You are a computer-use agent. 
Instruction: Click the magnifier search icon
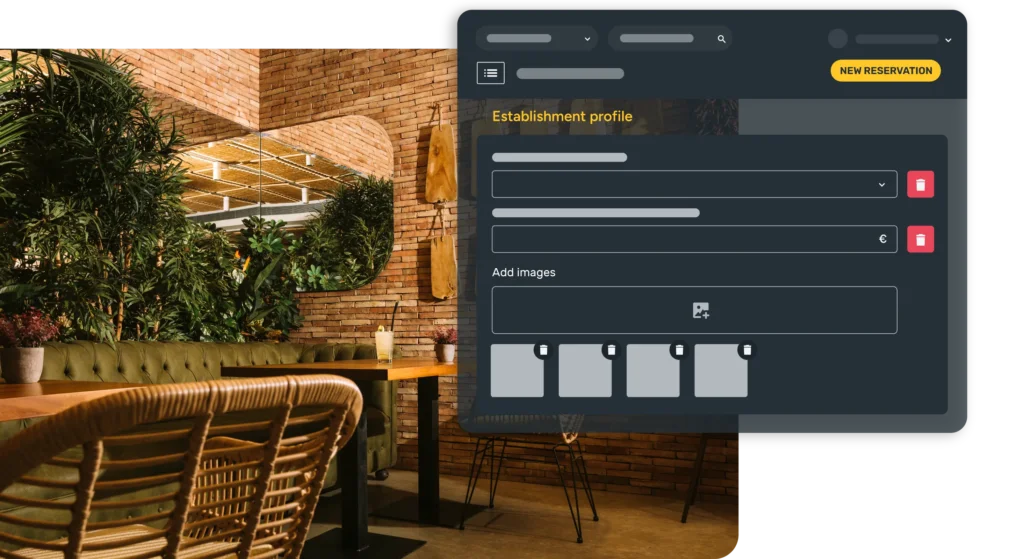tap(721, 39)
